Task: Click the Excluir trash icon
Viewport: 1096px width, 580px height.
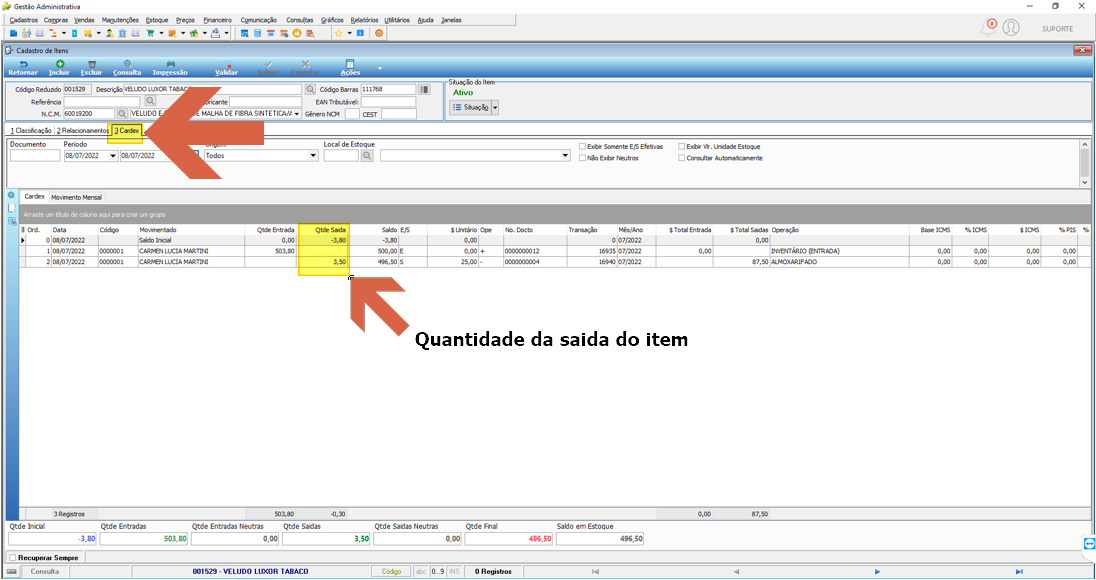Action: tap(92, 64)
